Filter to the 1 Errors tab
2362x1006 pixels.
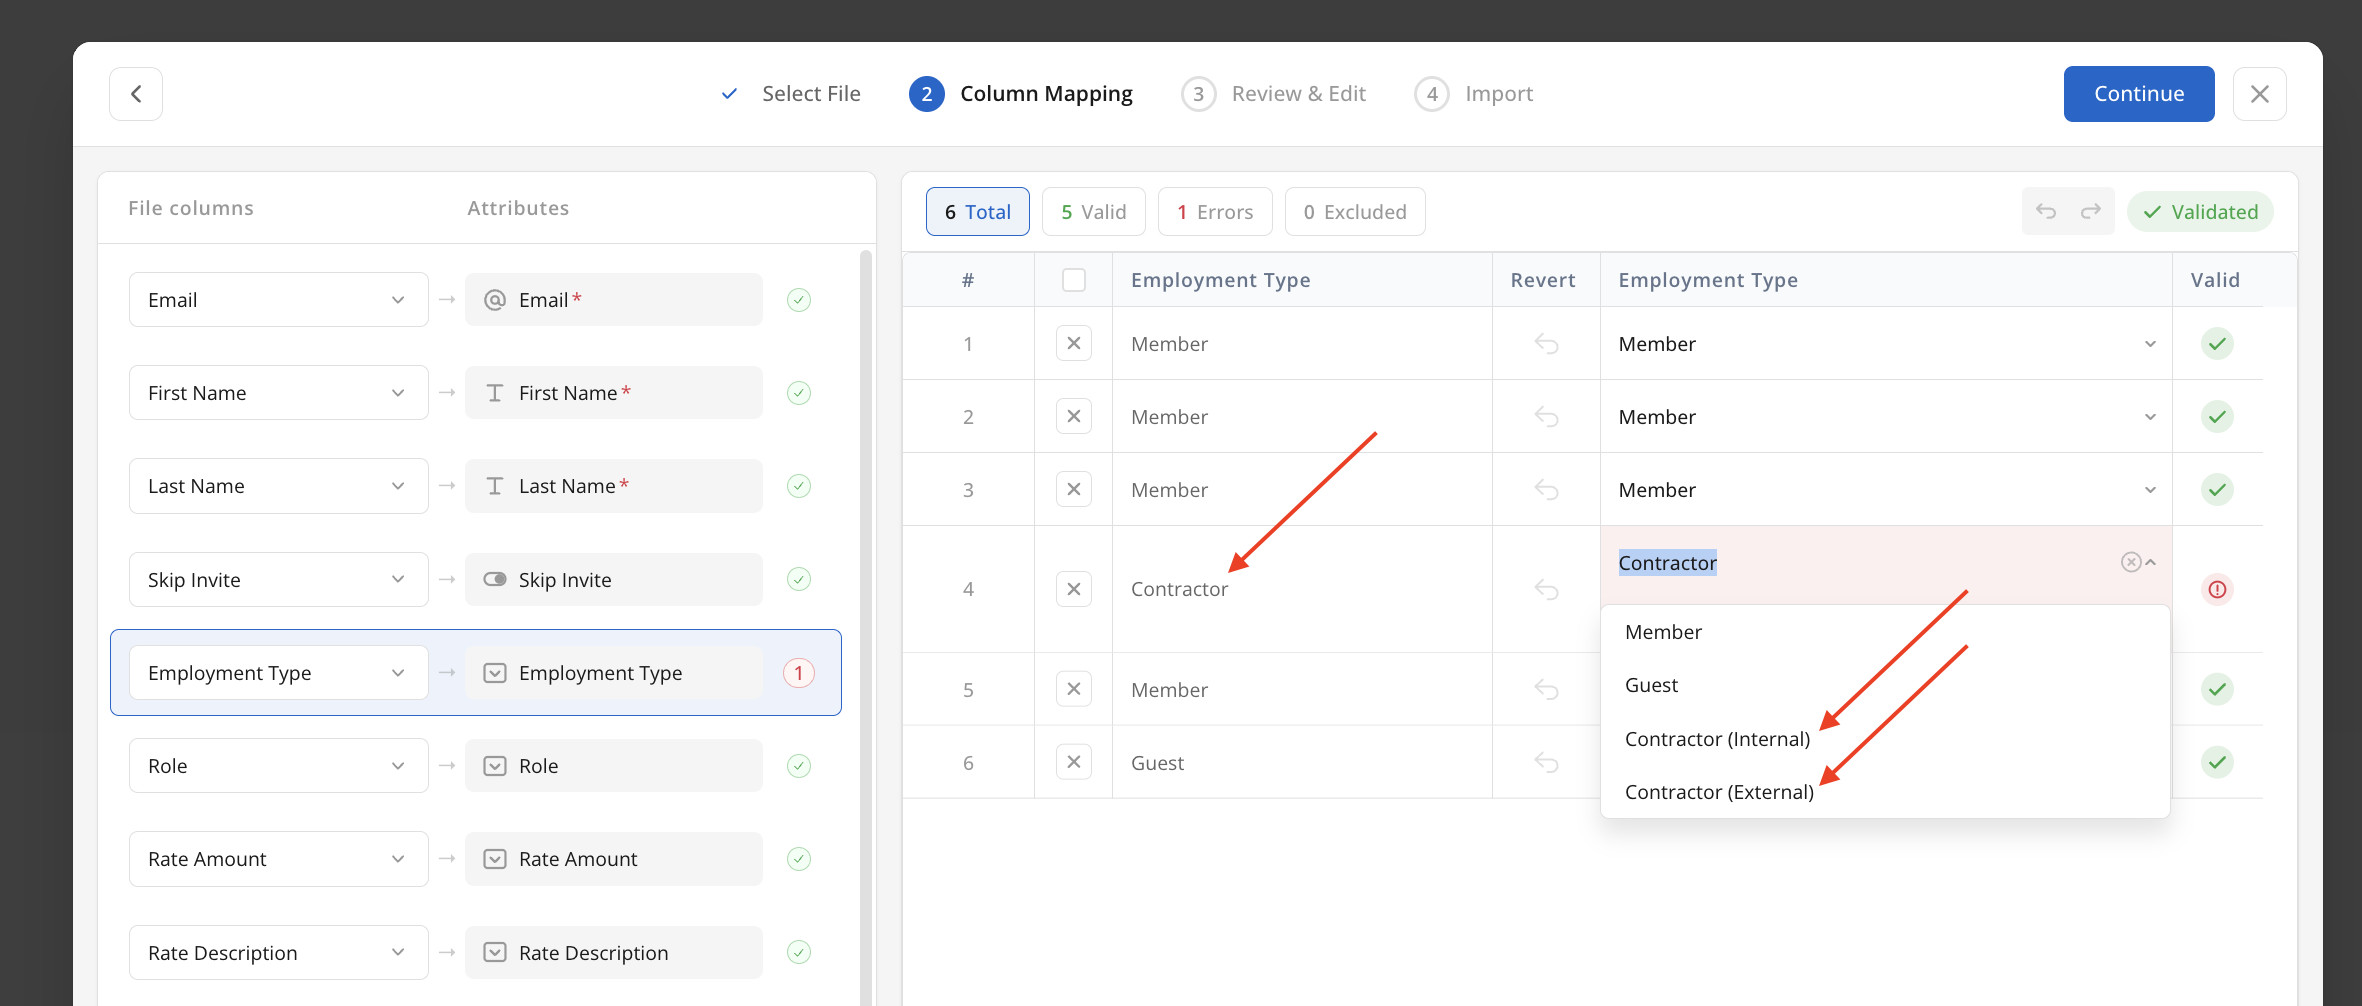tap(1215, 212)
